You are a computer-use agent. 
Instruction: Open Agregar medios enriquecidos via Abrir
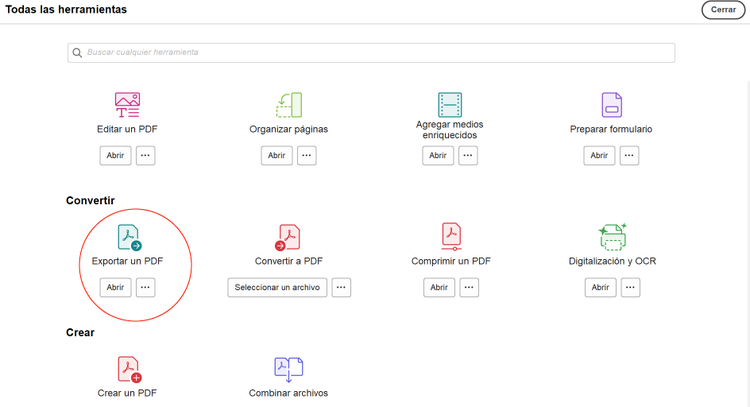tap(438, 155)
